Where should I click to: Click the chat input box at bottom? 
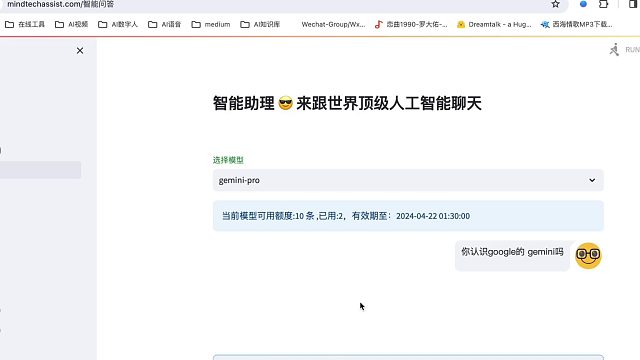[x=408, y=357]
